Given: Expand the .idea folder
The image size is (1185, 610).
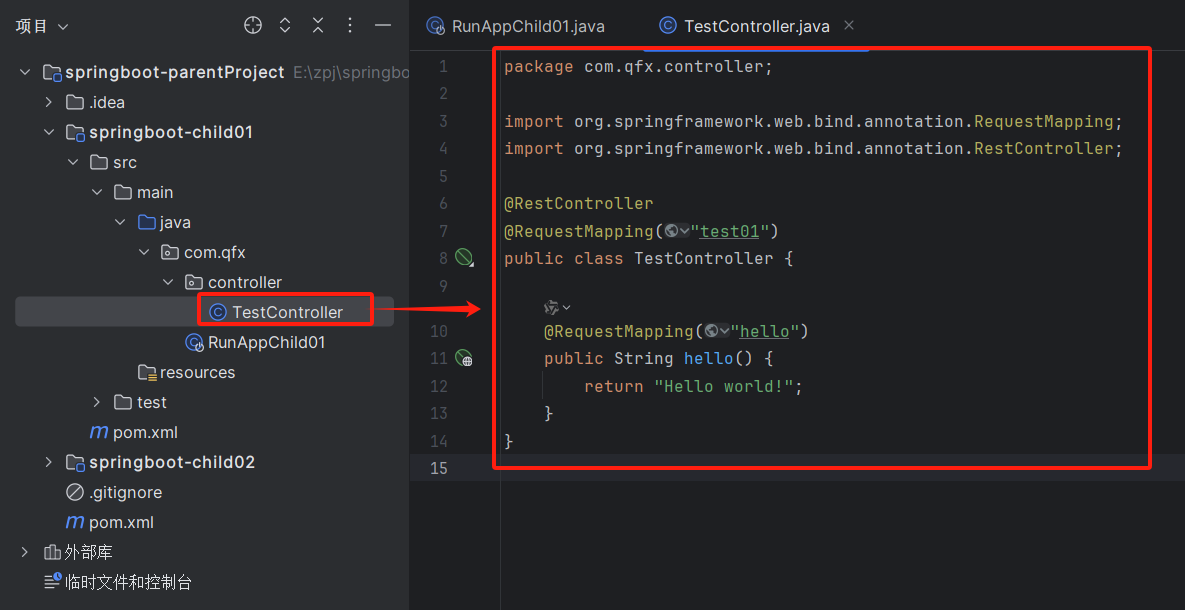Looking at the screenshot, I should (x=48, y=102).
